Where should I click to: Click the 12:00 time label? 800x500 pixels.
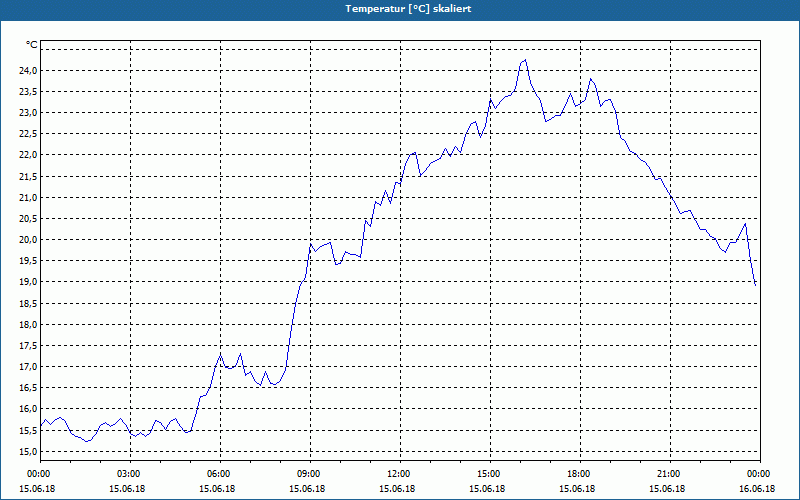[x=401, y=474]
